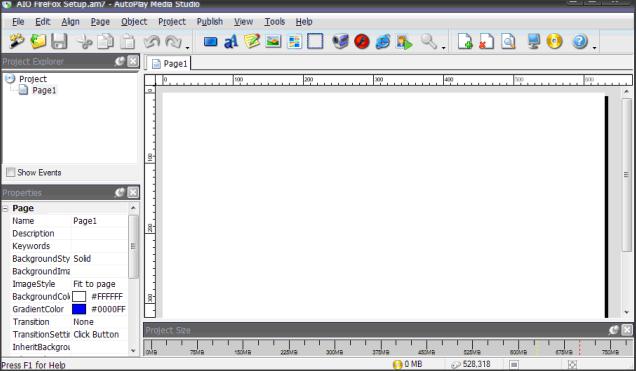636x371 pixels.
Task: Open the Project menu
Action: point(172,21)
